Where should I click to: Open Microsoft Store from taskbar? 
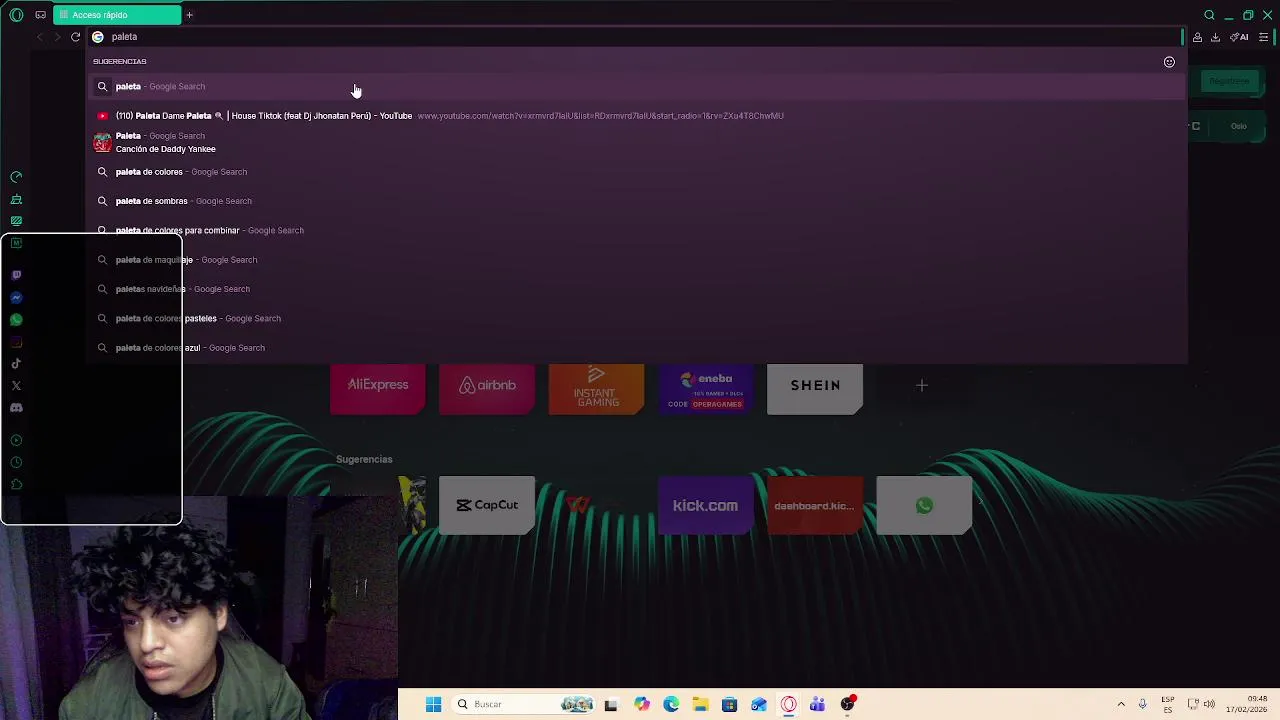pos(729,704)
